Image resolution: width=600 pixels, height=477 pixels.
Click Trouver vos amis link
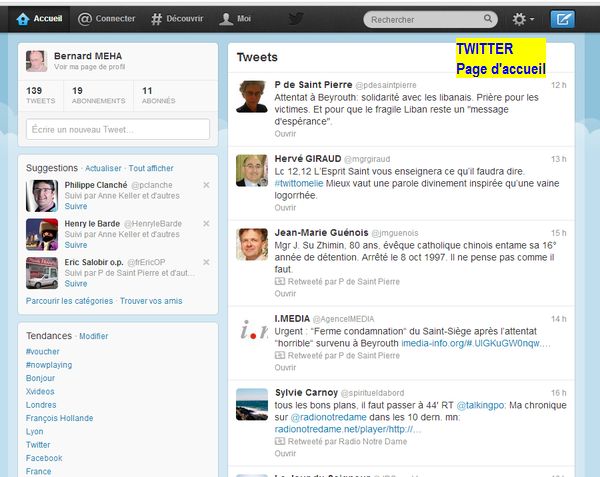coord(151,301)
